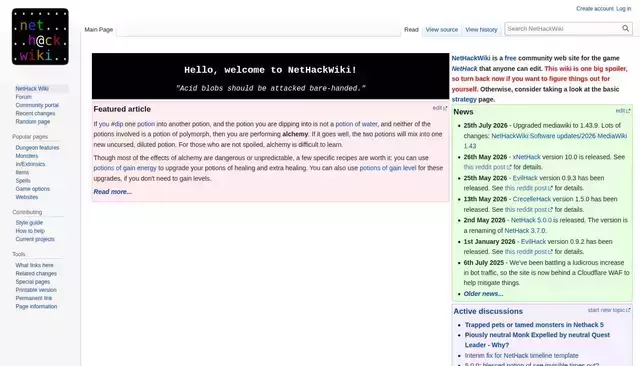Click the Permanent link tool
The image size is (640, 366).
tap(33, 298)
